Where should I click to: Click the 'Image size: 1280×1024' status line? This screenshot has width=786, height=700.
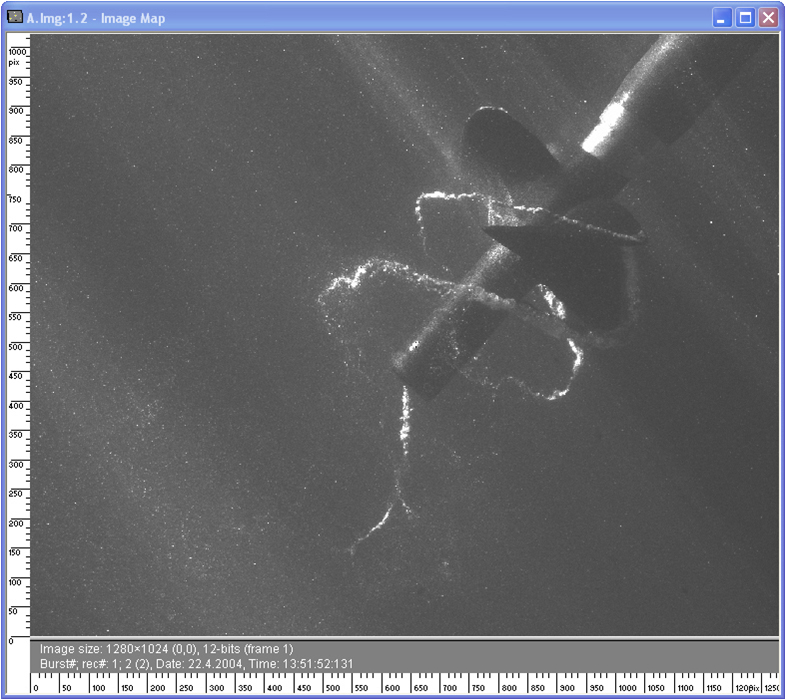pos(166,649)
